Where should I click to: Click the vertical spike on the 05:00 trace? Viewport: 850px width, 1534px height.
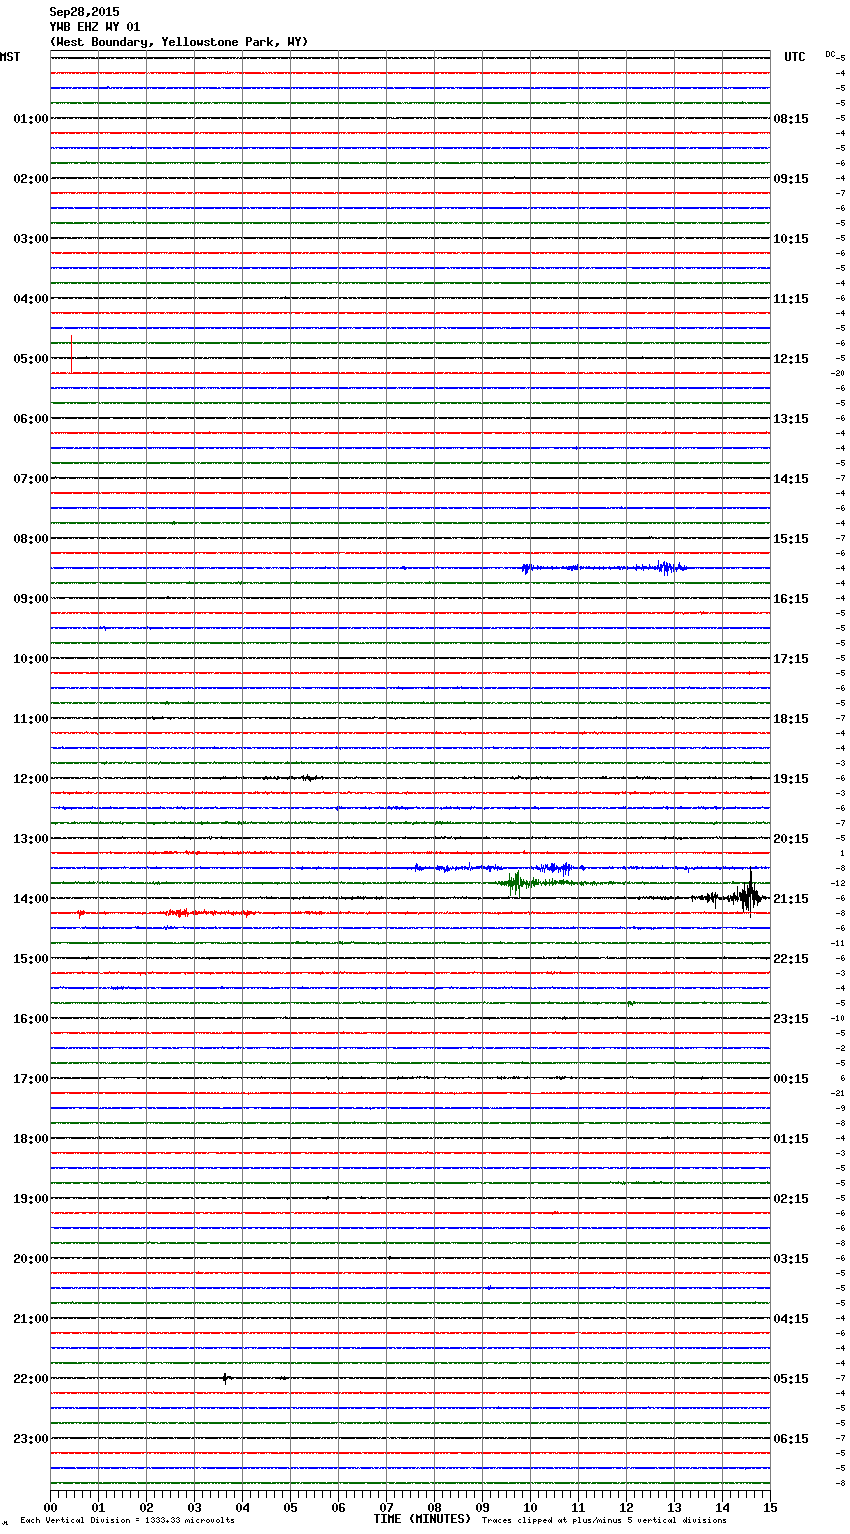[x=71, y=355]
